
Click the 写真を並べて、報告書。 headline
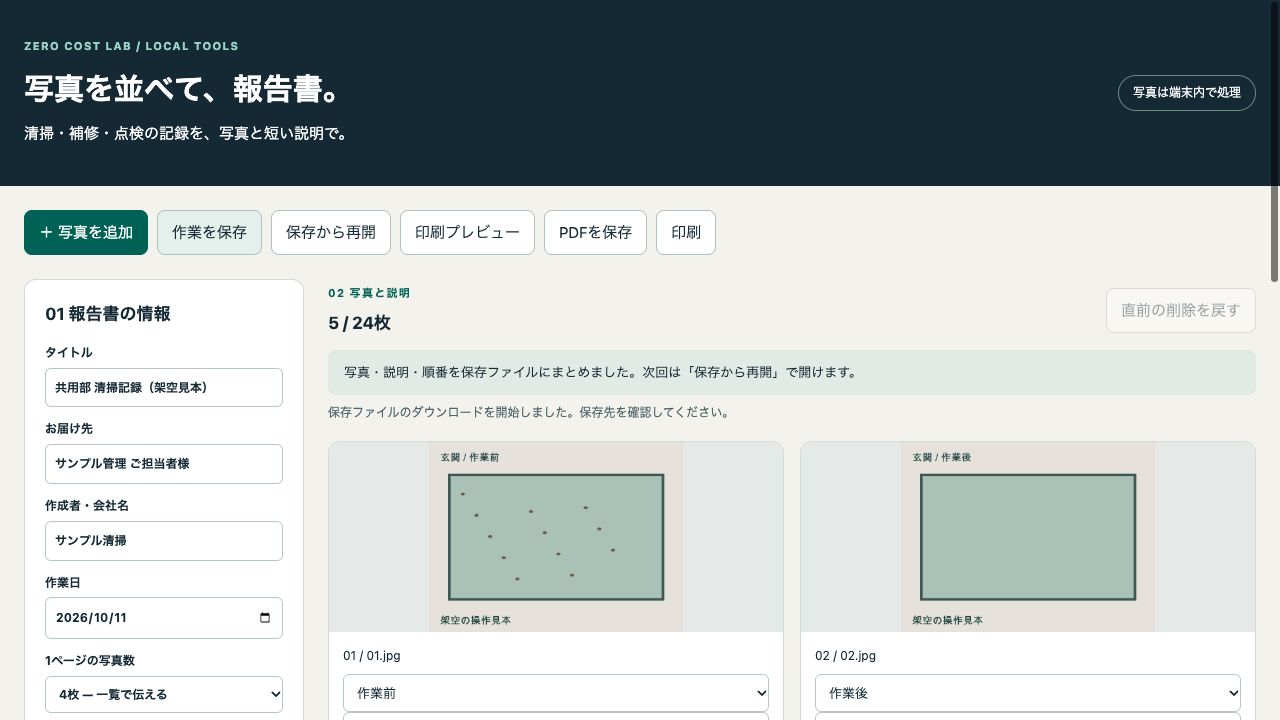tap(184, 89)
